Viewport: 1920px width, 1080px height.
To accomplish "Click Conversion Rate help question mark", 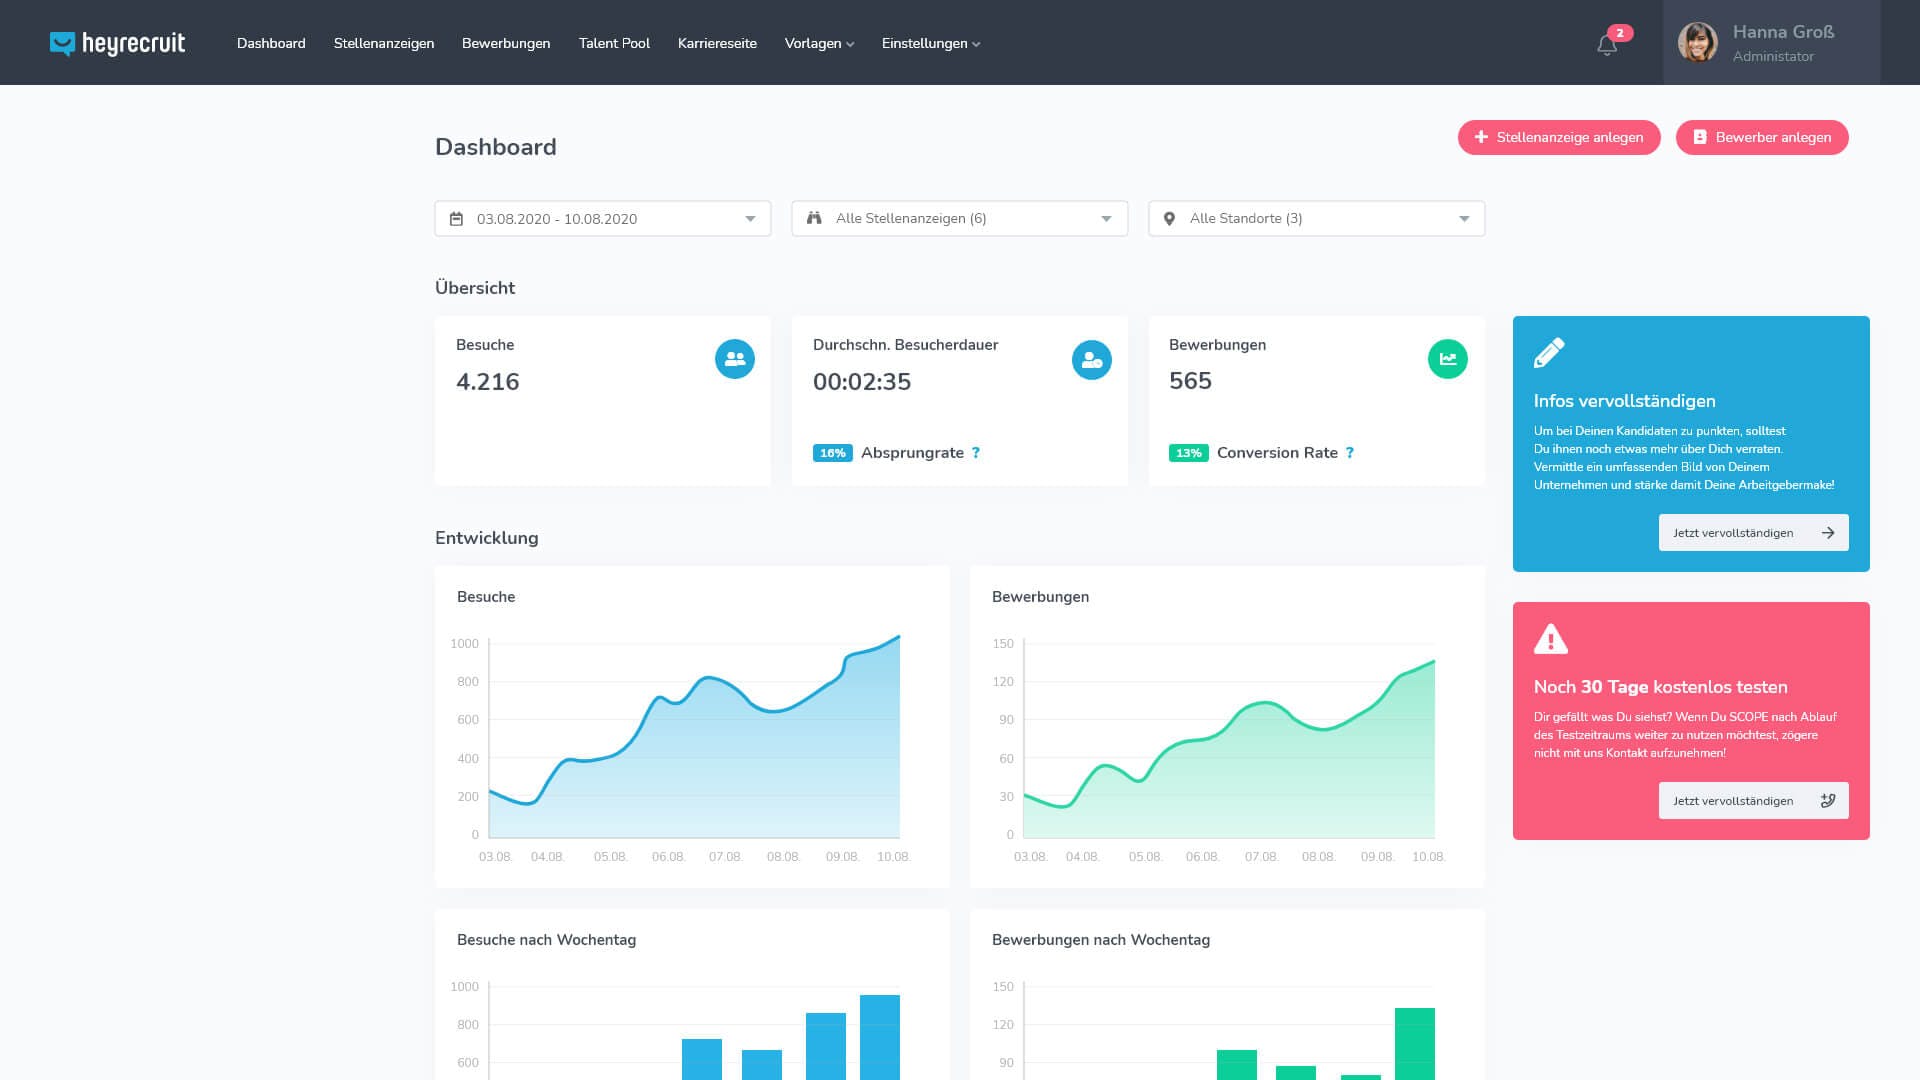I will (x=1350, y=453).
